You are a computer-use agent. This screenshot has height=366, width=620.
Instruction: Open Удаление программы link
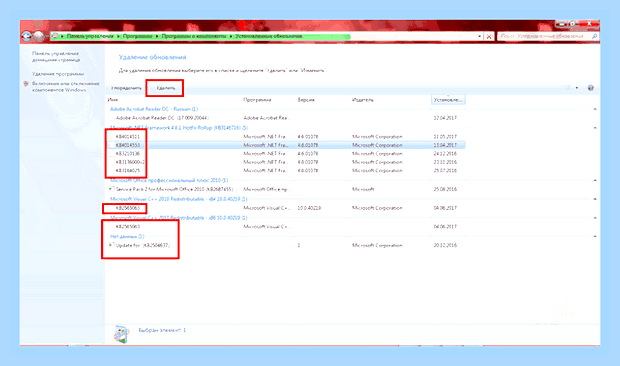[x=58, y=74]
